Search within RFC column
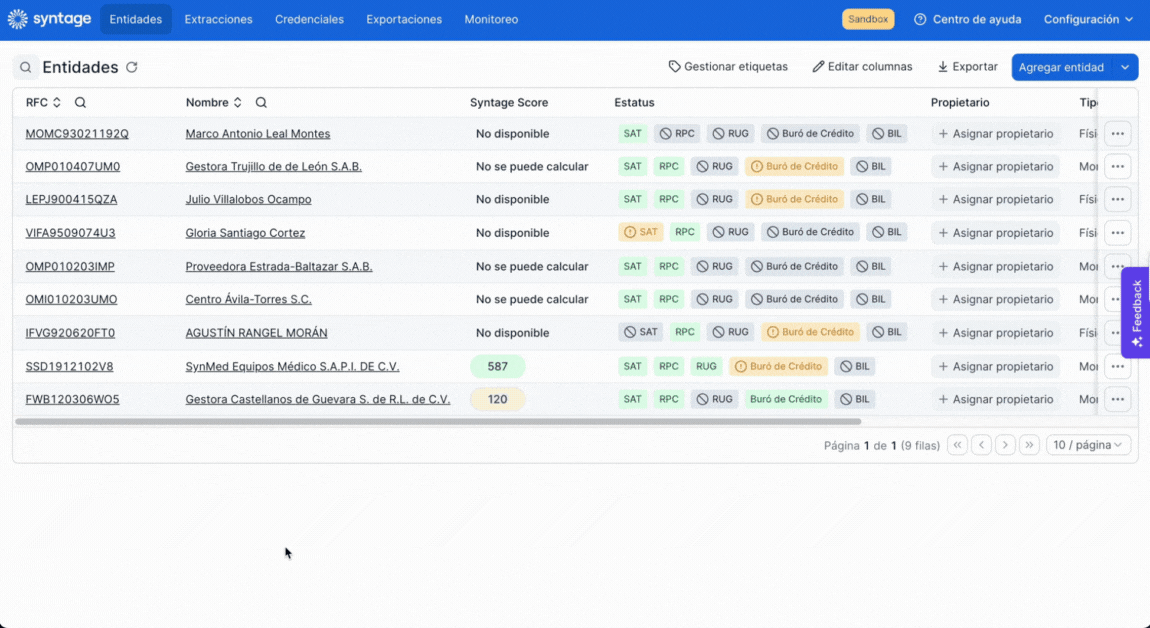The image size is (1150, 628). coord(81,103)
